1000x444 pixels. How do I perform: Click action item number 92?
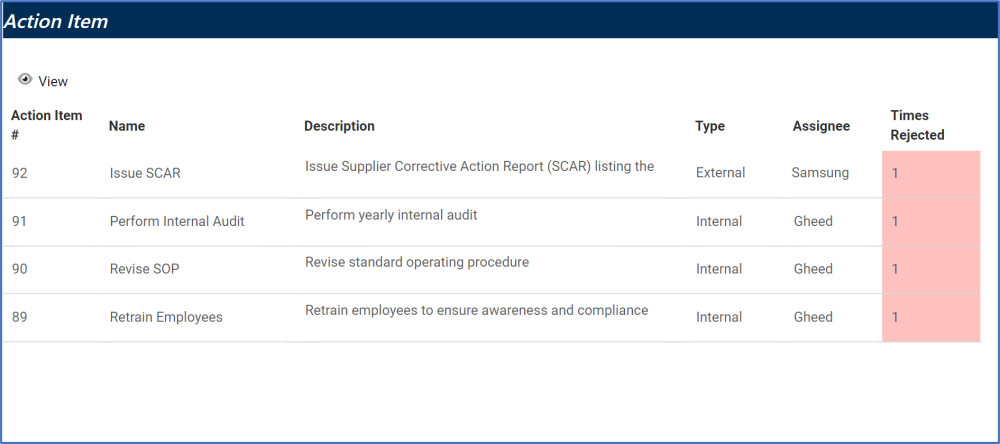20,173
